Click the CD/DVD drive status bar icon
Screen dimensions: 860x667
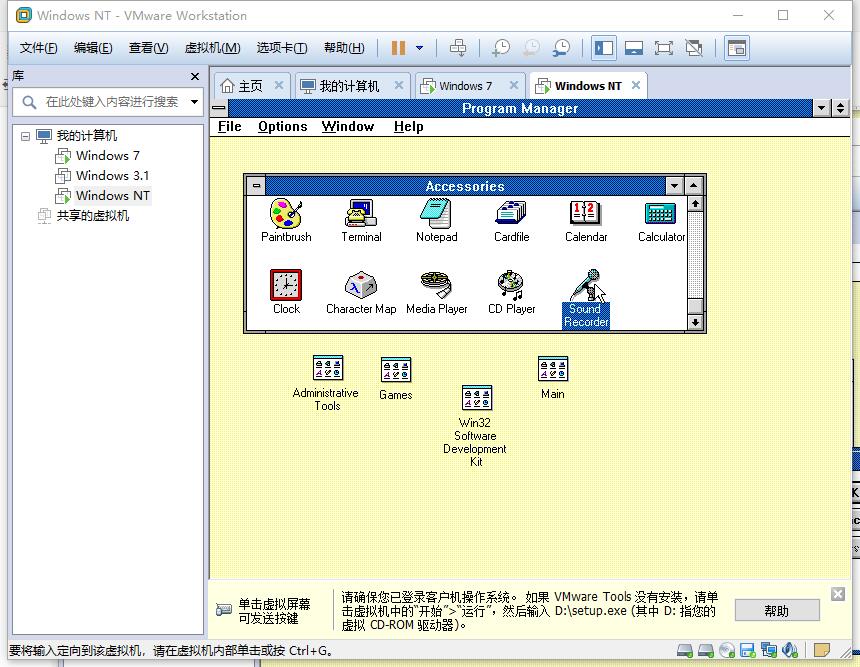click(727, 651)
